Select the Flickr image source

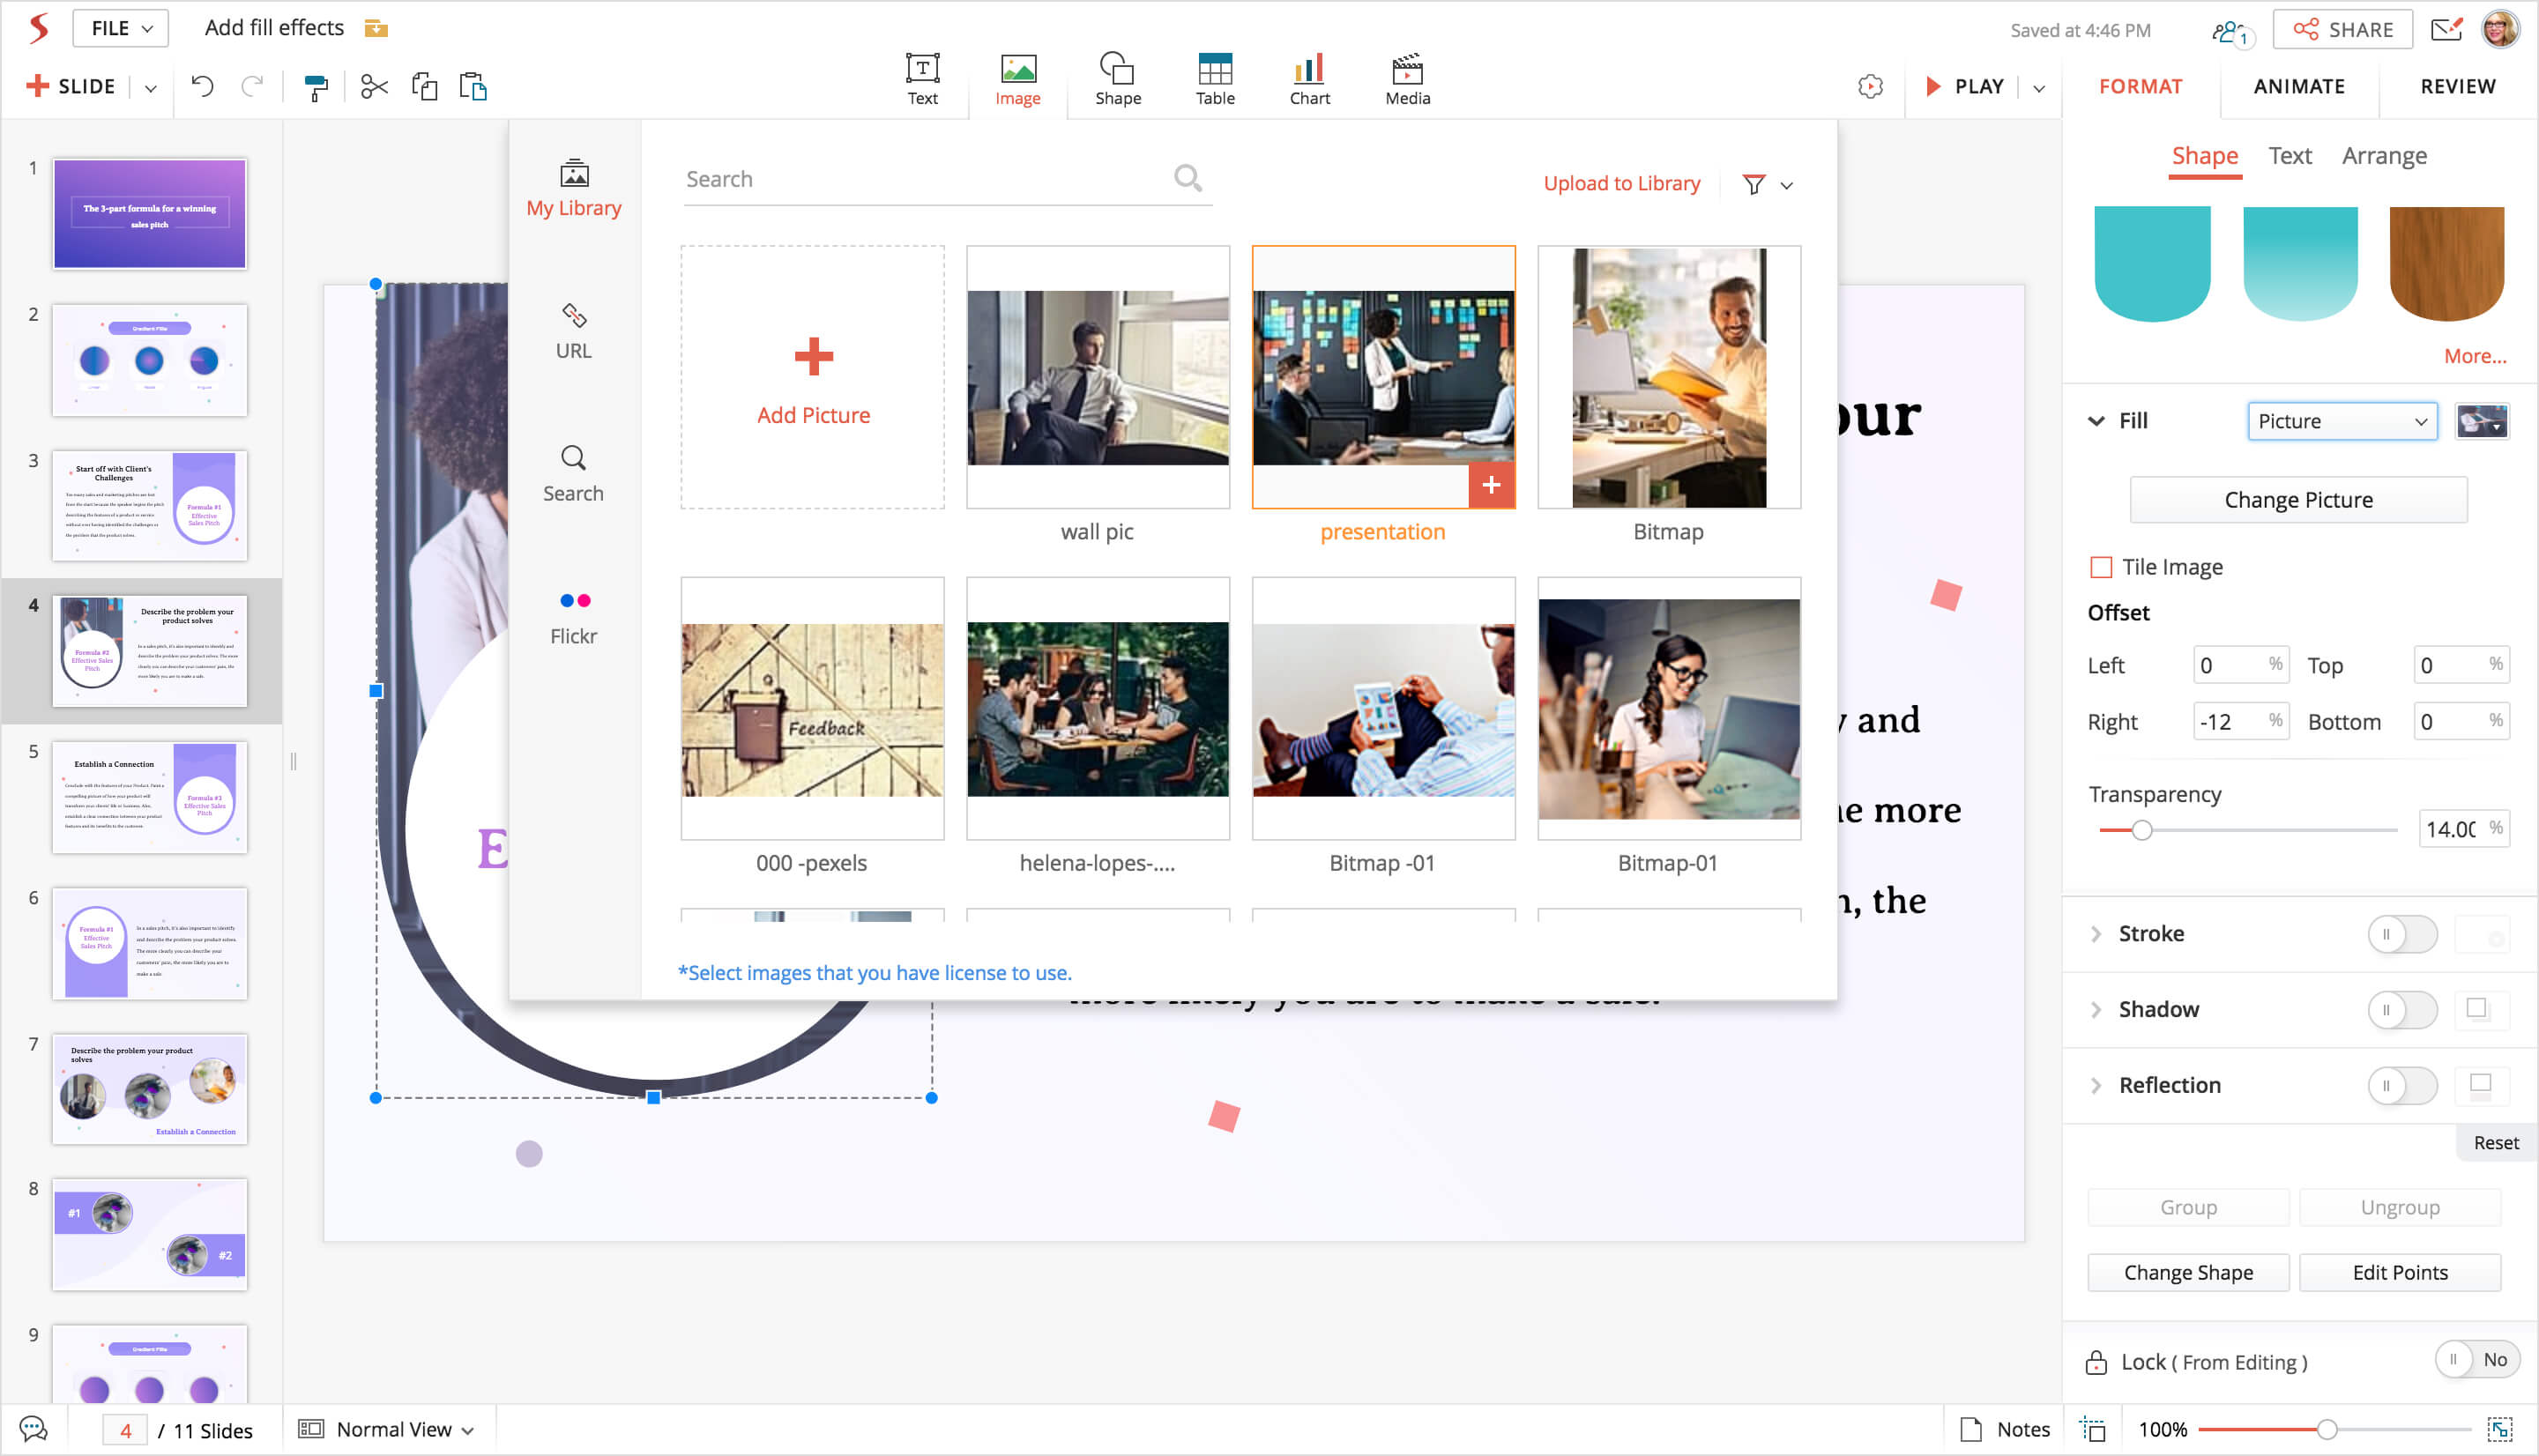573,616
